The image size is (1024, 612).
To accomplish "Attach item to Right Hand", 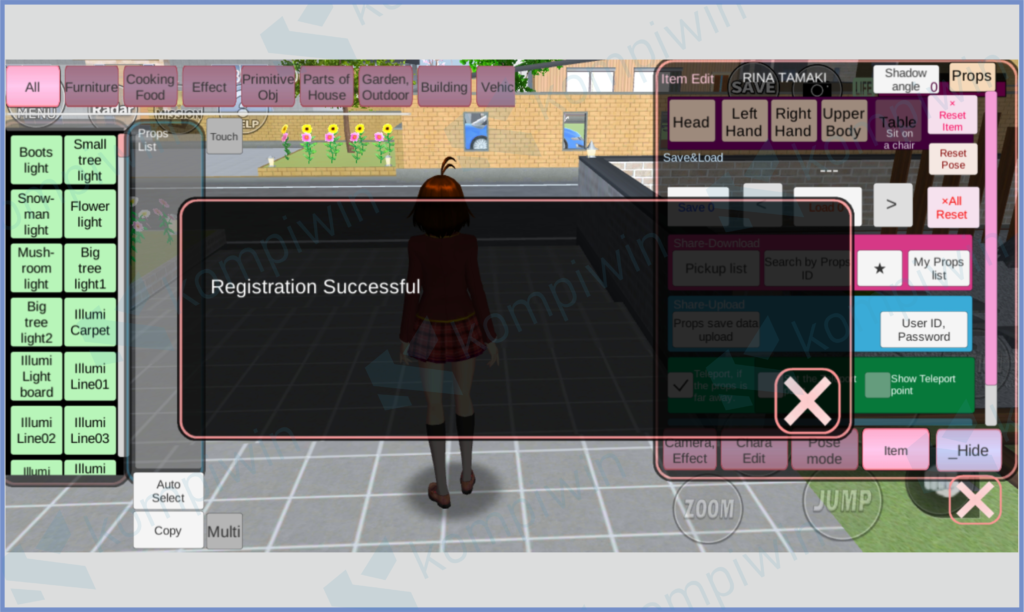I will [793, 121].
